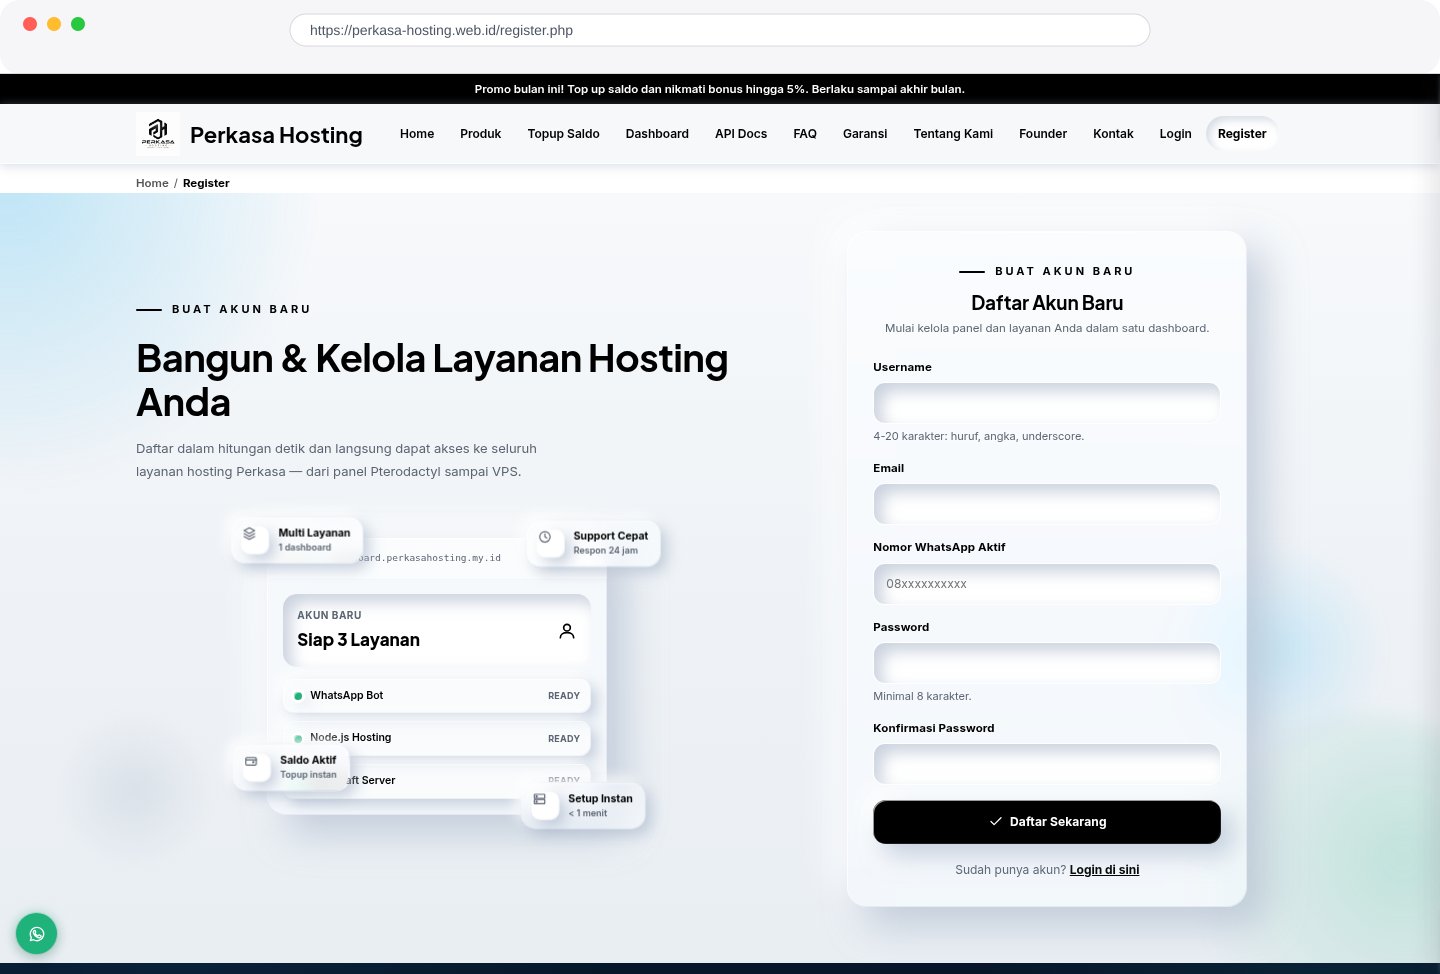Click the Register button in navigation
Viewport: 1440px width, 974px height.
pyautogui.click(x=1242, y=134)
